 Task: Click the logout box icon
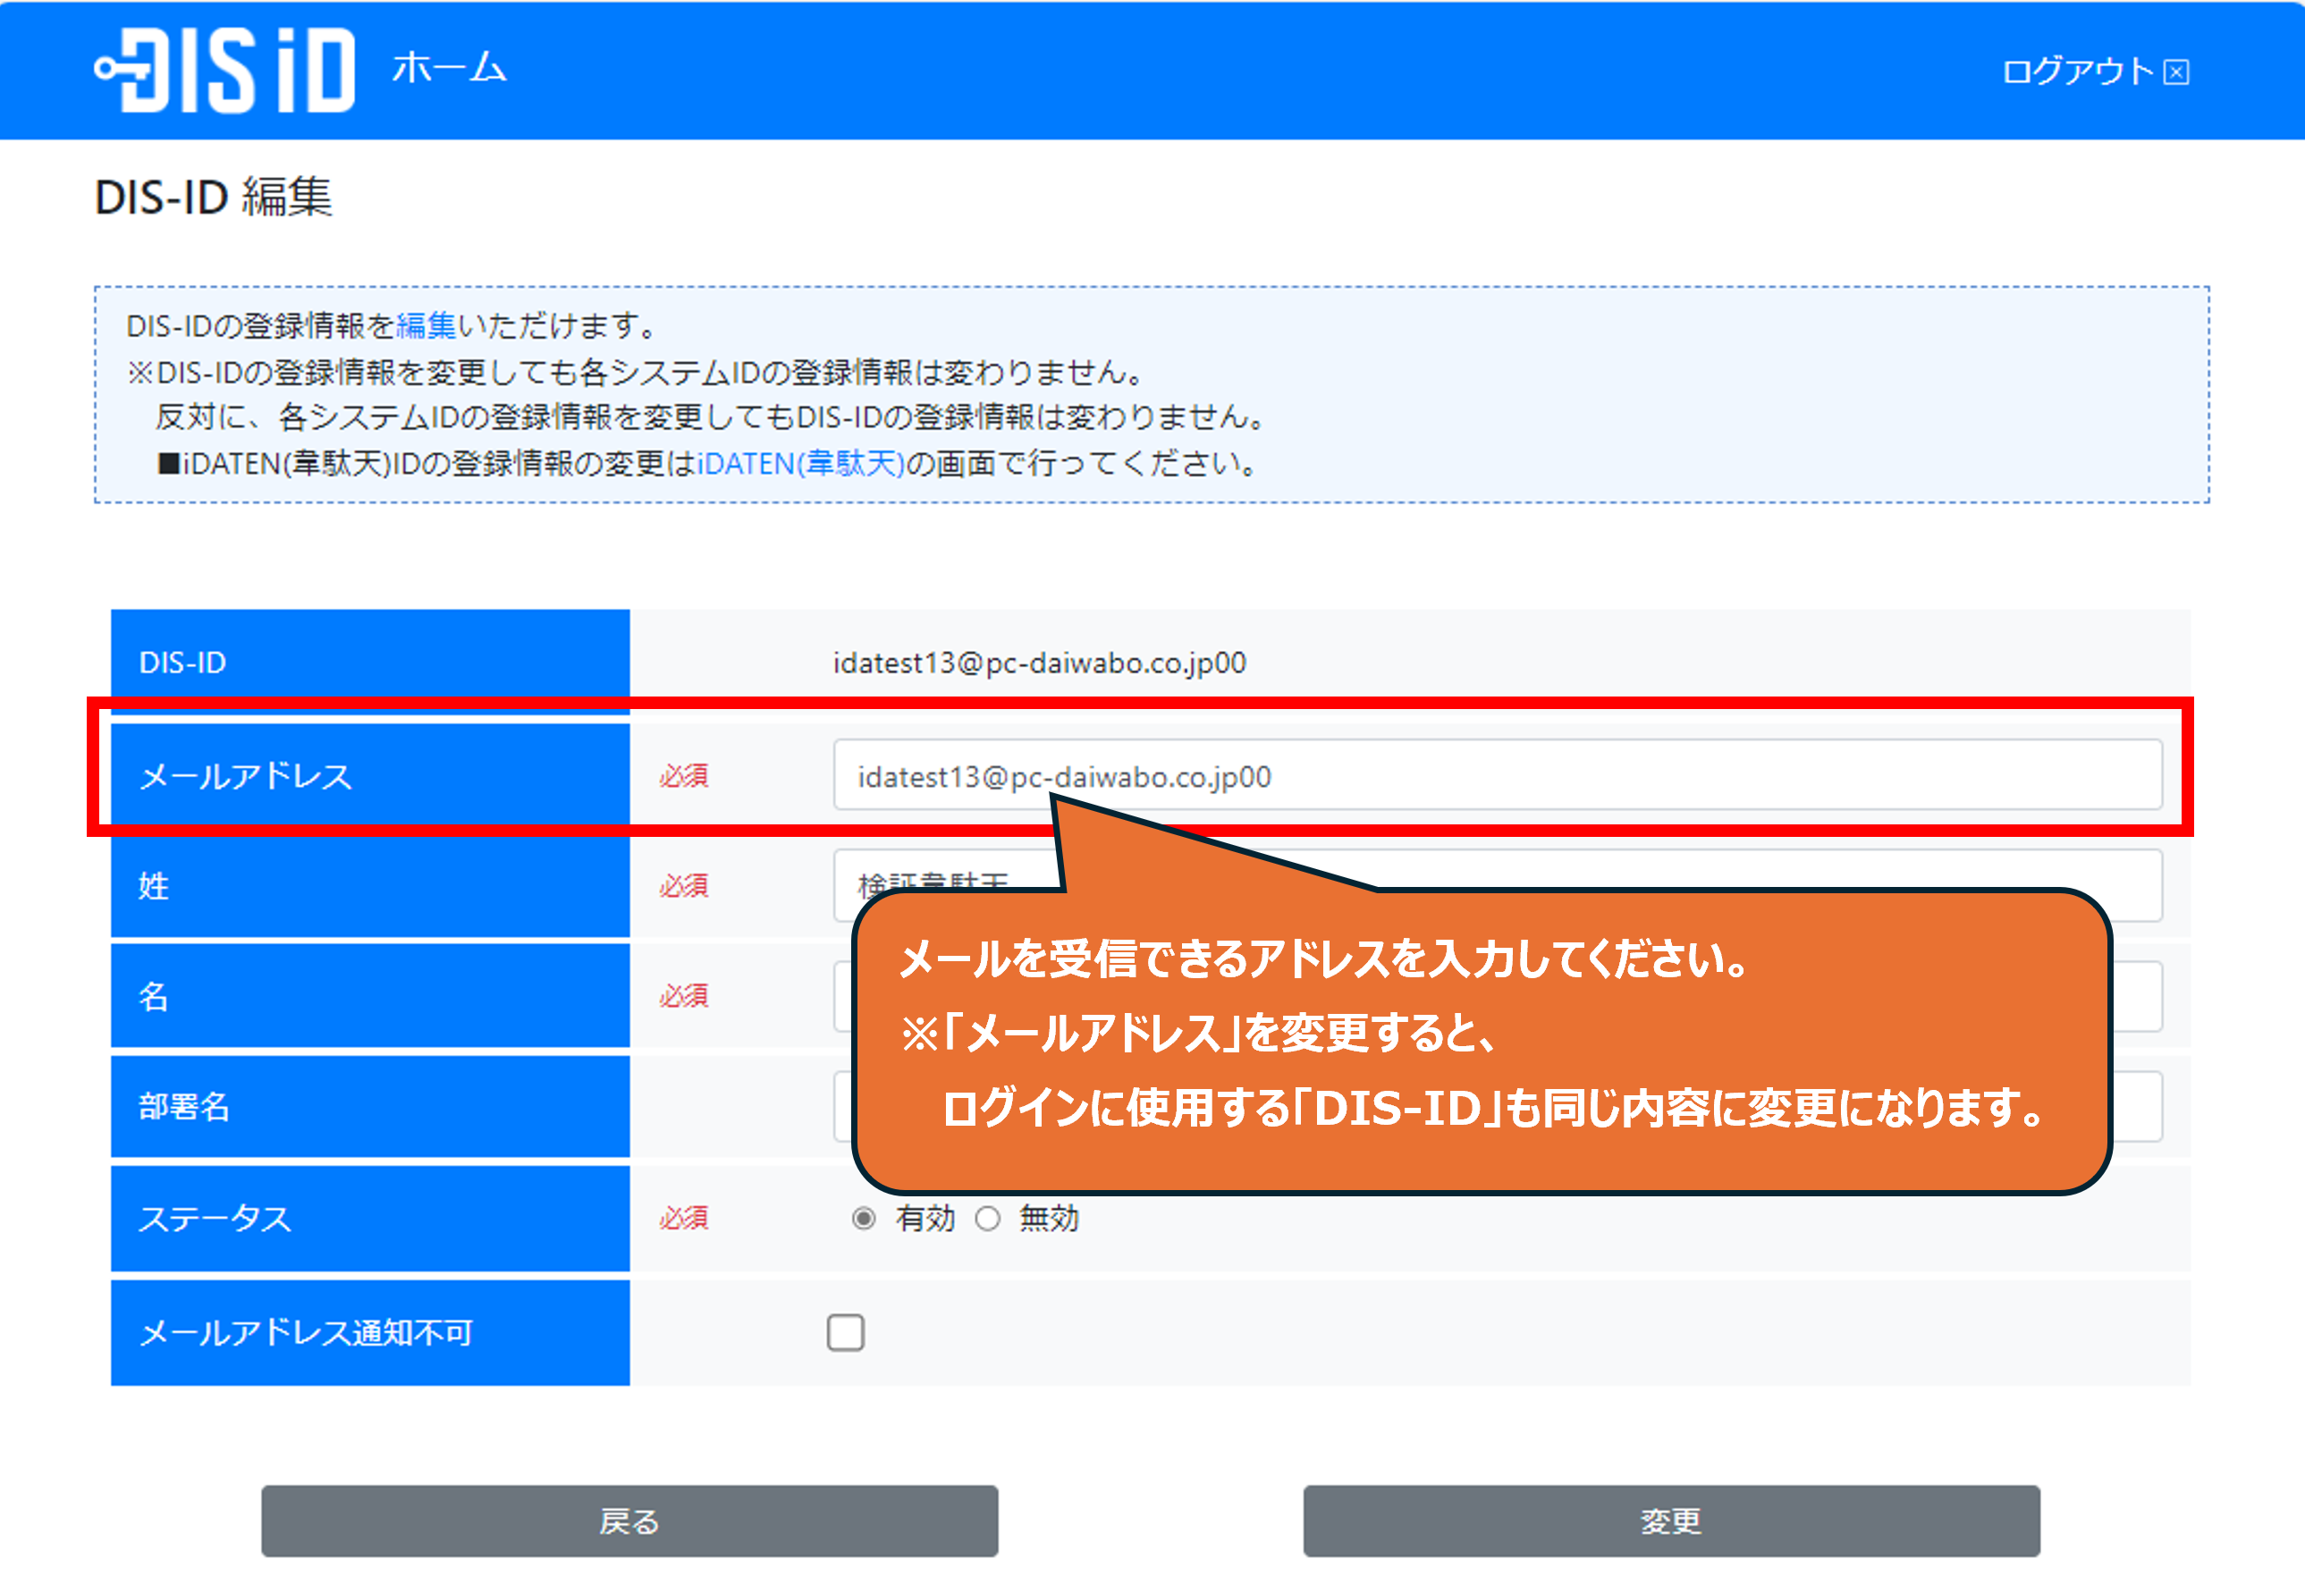point(2176,72)
